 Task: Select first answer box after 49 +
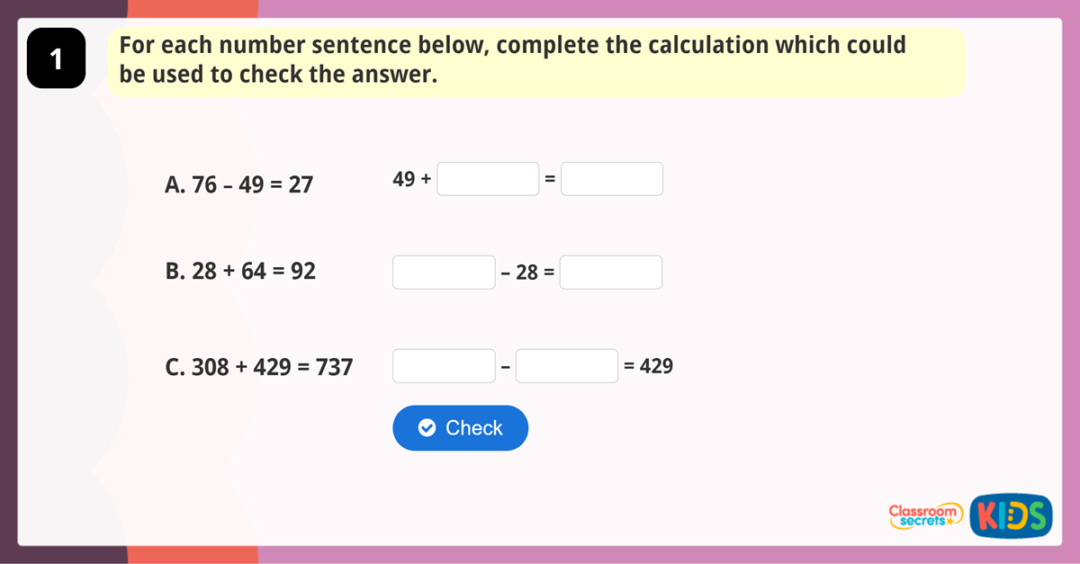(488, 179)
